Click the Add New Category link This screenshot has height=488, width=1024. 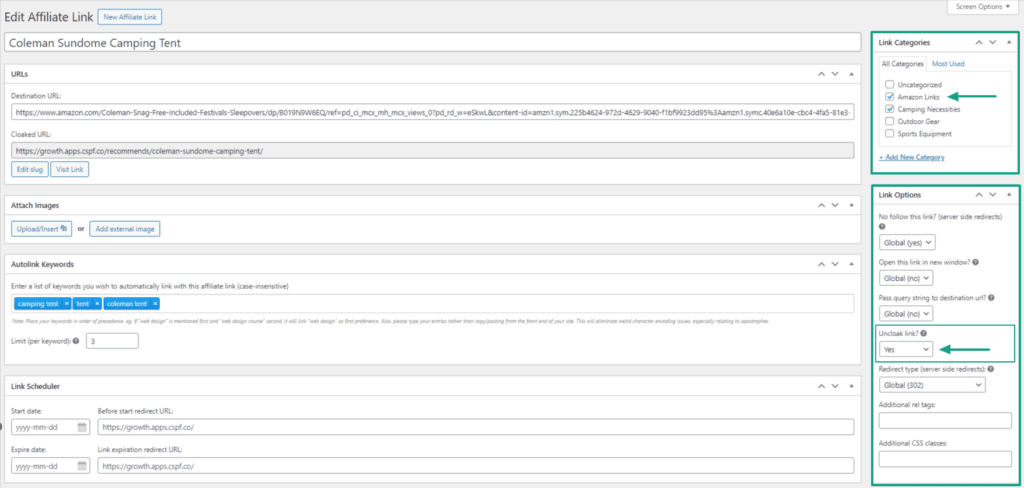pos(911,157)
